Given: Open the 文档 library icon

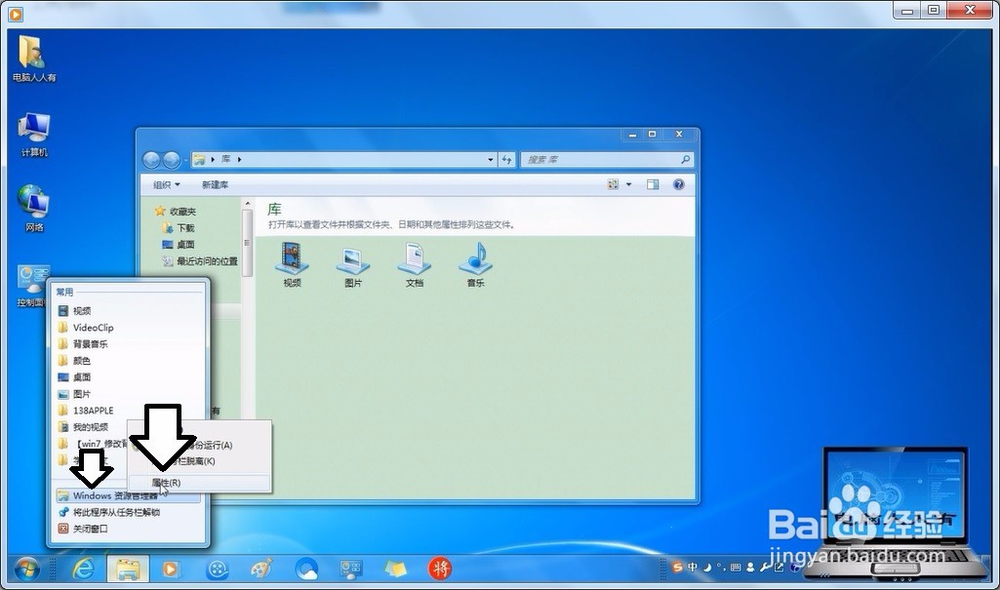Looking at the screenshot, I should 415,265.
